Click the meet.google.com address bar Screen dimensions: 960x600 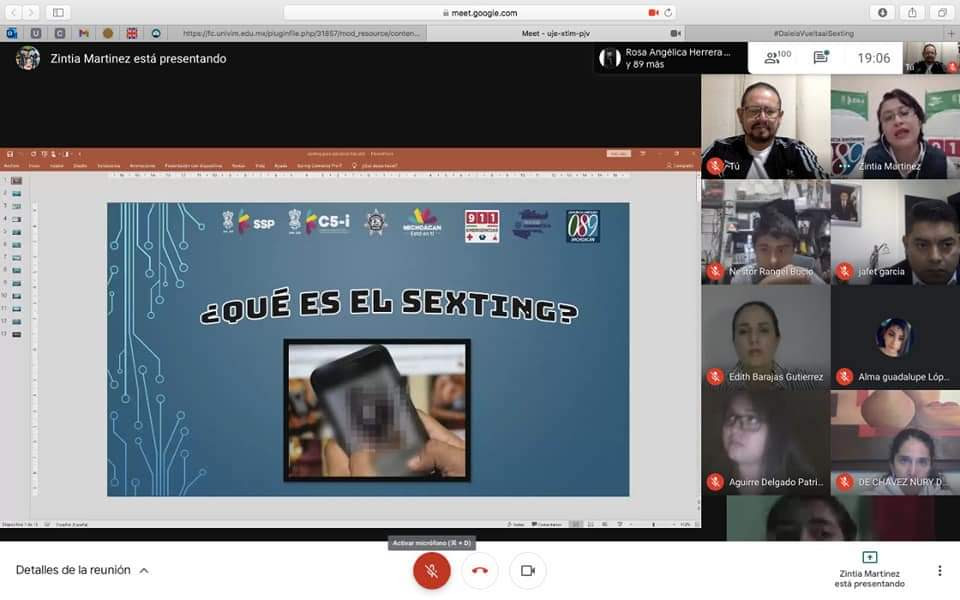click(480, 12)
